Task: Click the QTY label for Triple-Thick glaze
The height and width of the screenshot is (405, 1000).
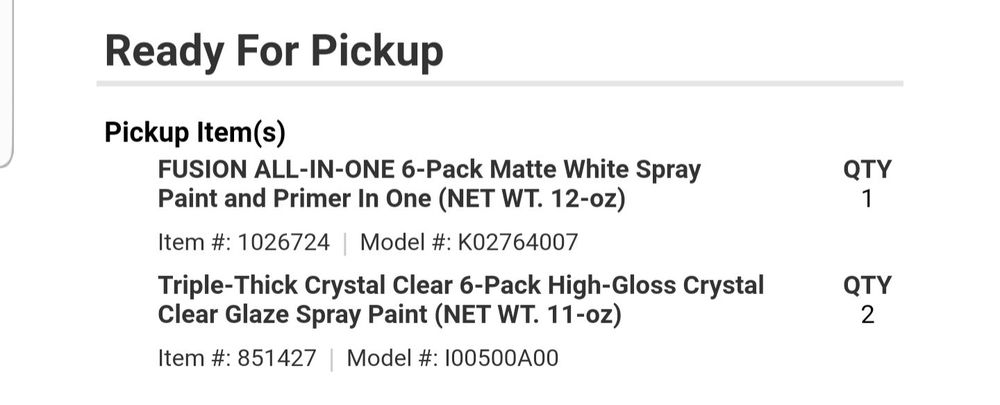Action: pyautogui.click(x=867, y=286)
